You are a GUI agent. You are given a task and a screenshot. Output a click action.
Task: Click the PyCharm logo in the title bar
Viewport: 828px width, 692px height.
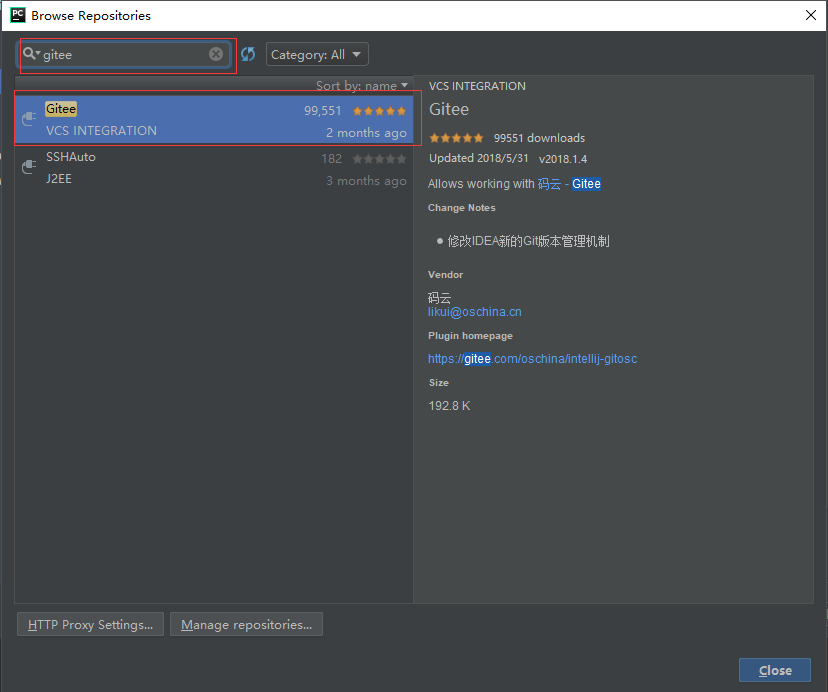coord(18,15)
